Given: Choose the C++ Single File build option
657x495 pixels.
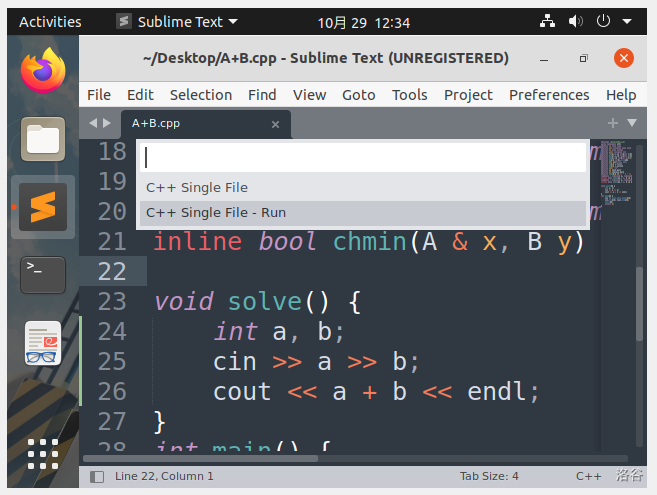Looking at the screenshot, I should (x=197, y=187).
